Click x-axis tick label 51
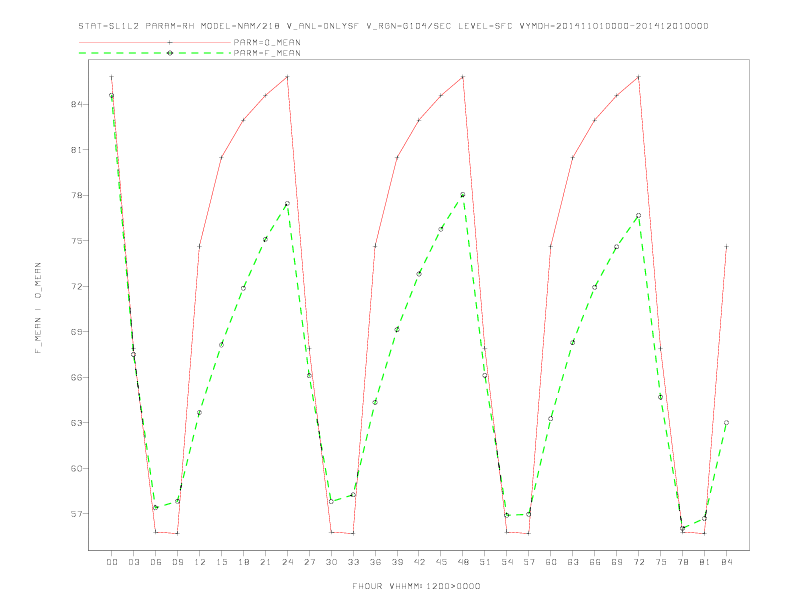 point(485,562)
